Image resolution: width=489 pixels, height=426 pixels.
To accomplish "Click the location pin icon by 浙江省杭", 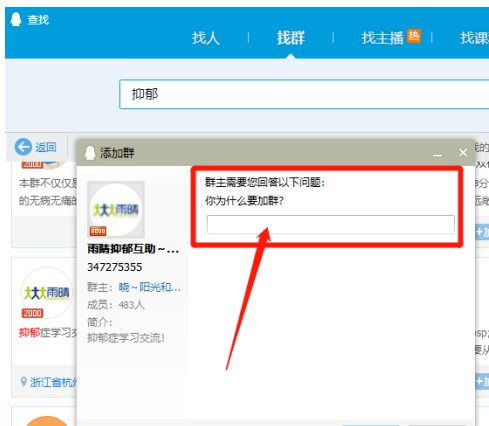I will 23,381.
